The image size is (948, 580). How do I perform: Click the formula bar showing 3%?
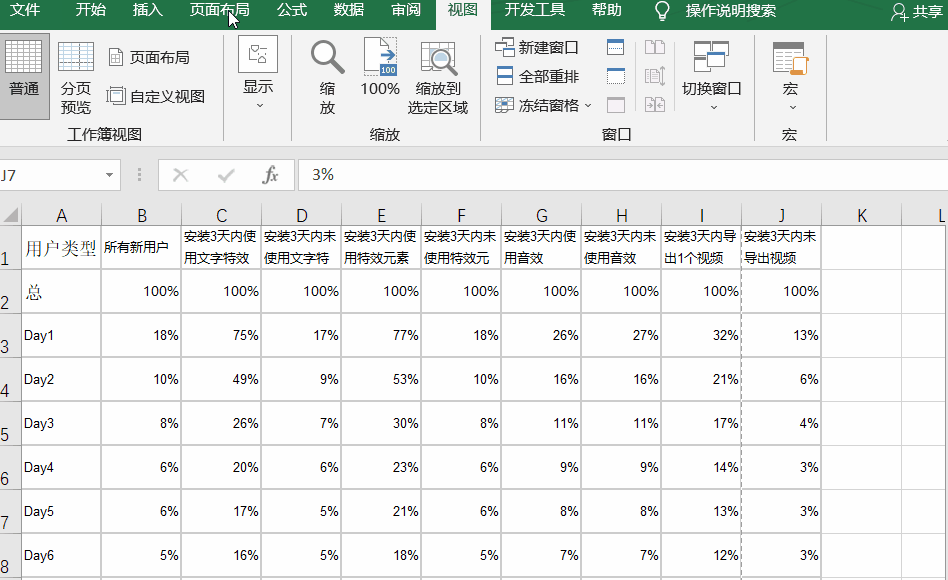click(x=623, y=175)
